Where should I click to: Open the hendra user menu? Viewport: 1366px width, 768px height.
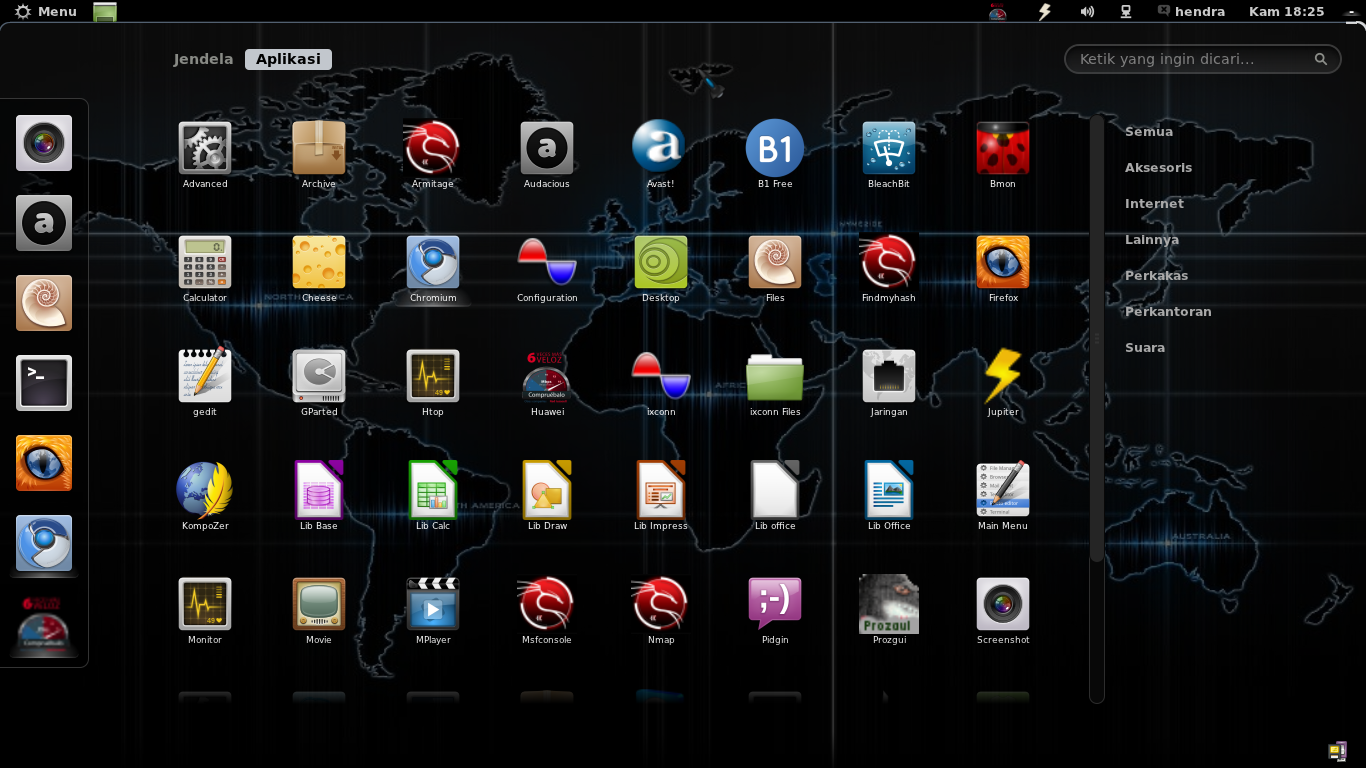[x=1191, y=11]
